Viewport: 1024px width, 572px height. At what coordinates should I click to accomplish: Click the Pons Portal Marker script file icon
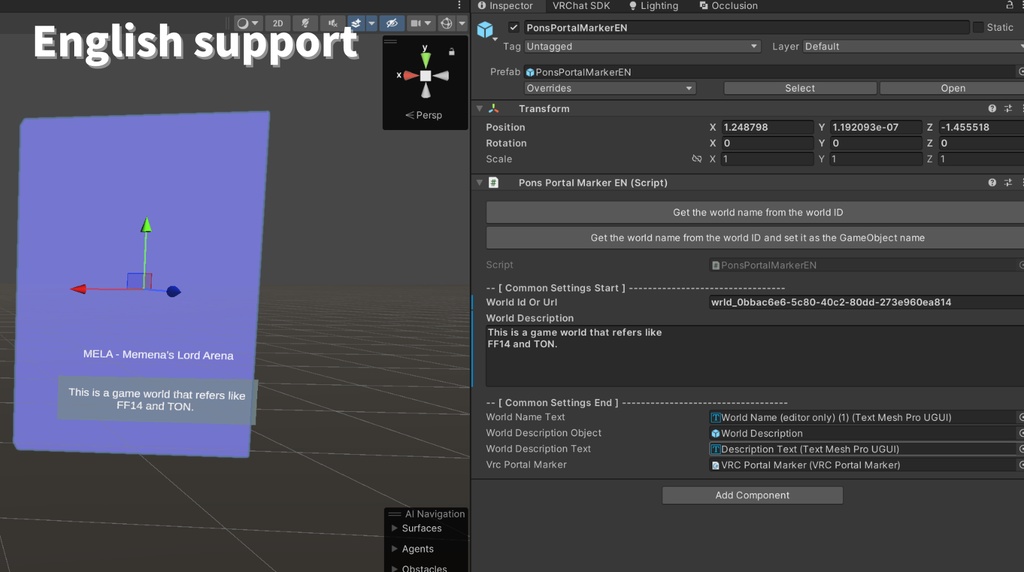click(494, 183)
